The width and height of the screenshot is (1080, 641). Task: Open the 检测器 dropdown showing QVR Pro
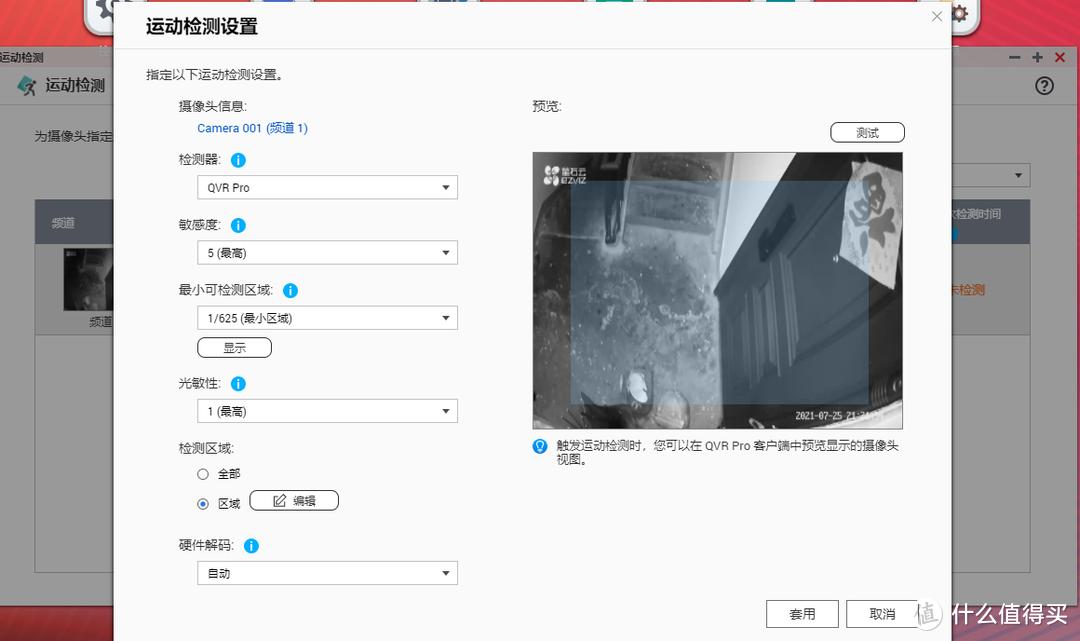click(327, 187)
